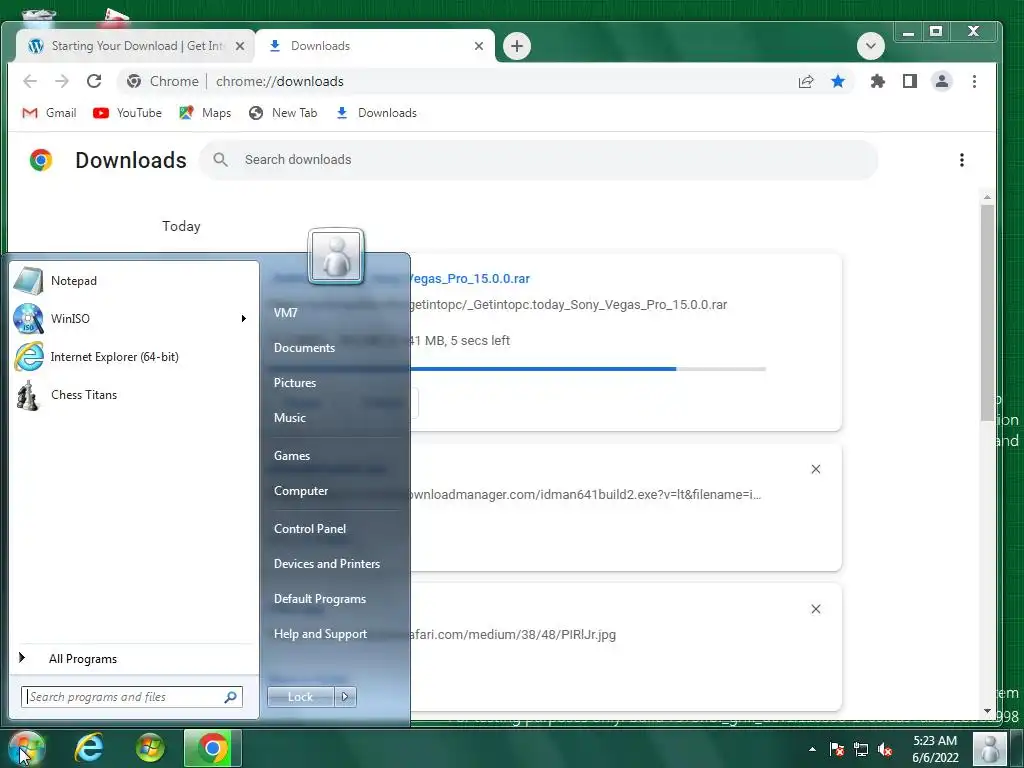
Task: Open Notepad from the Start menu
Action: click(x=134, y=281)
